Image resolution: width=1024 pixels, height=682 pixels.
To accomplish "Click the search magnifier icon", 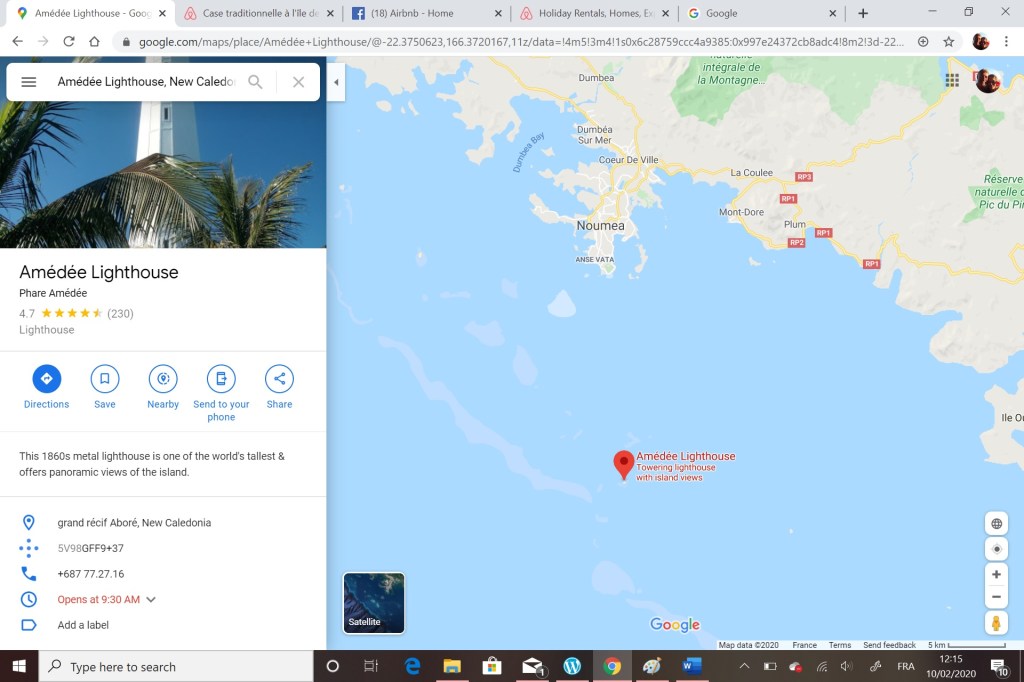I will 255,82.
